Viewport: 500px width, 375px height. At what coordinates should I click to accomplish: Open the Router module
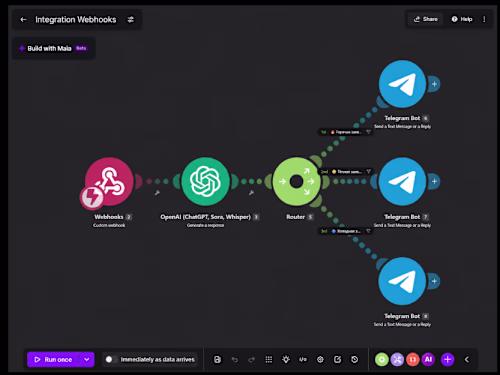pyautogui.click(x=296, y=181)
